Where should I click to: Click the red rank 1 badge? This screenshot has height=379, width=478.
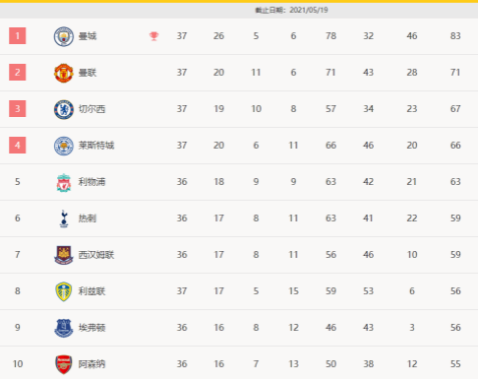click(17, 36)
